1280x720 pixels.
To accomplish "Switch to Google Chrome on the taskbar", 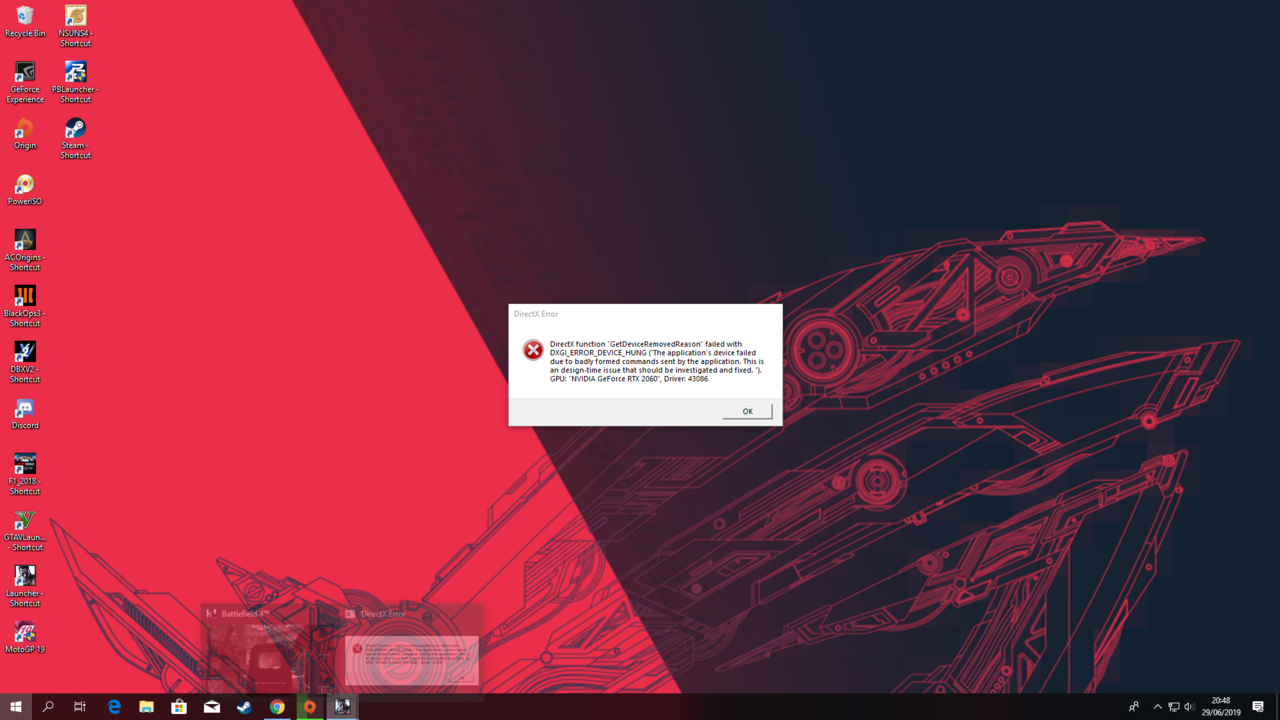I will coord(277,707).
